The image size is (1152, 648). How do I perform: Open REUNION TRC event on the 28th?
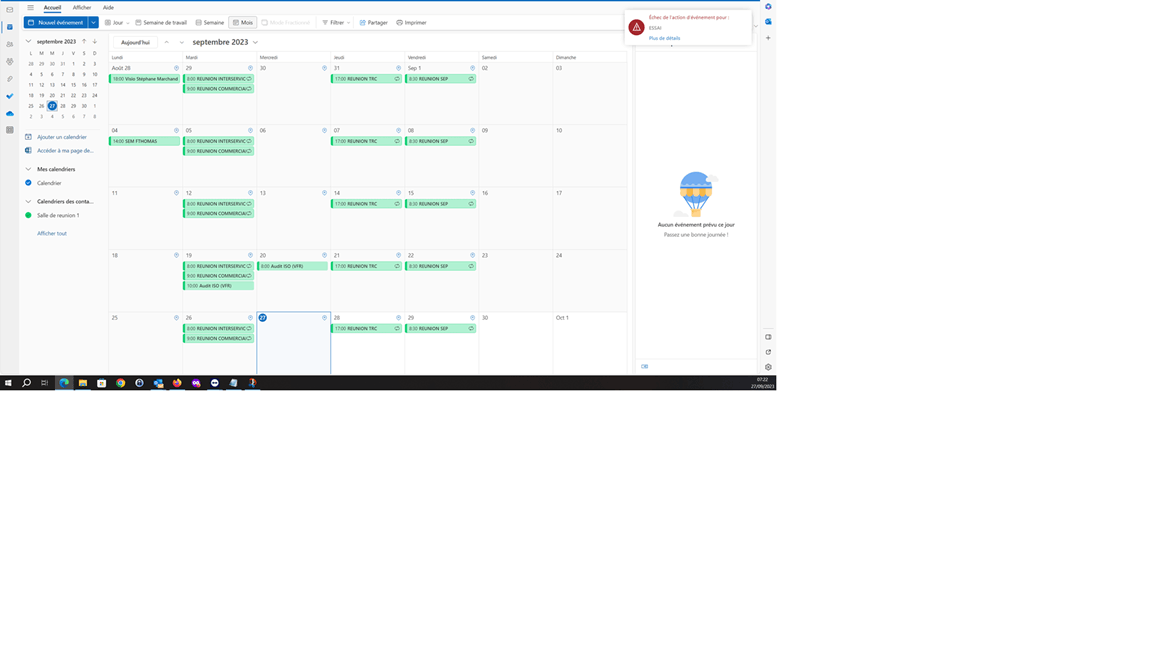click(366, 328)
